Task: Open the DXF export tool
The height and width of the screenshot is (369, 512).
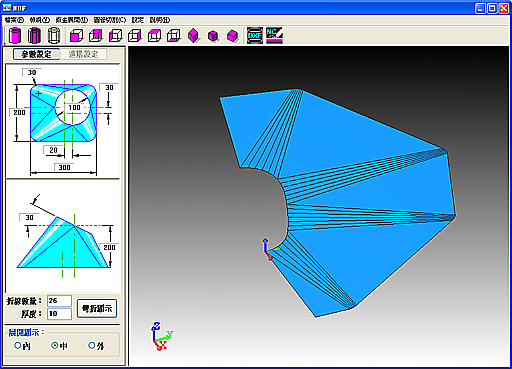Action: coord(255,35)
